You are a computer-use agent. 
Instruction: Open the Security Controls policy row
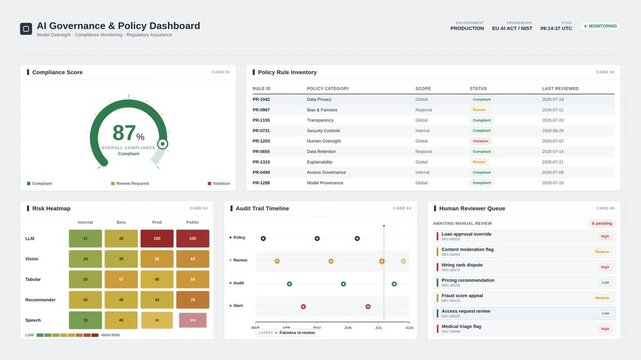click(x=433, y=131)
